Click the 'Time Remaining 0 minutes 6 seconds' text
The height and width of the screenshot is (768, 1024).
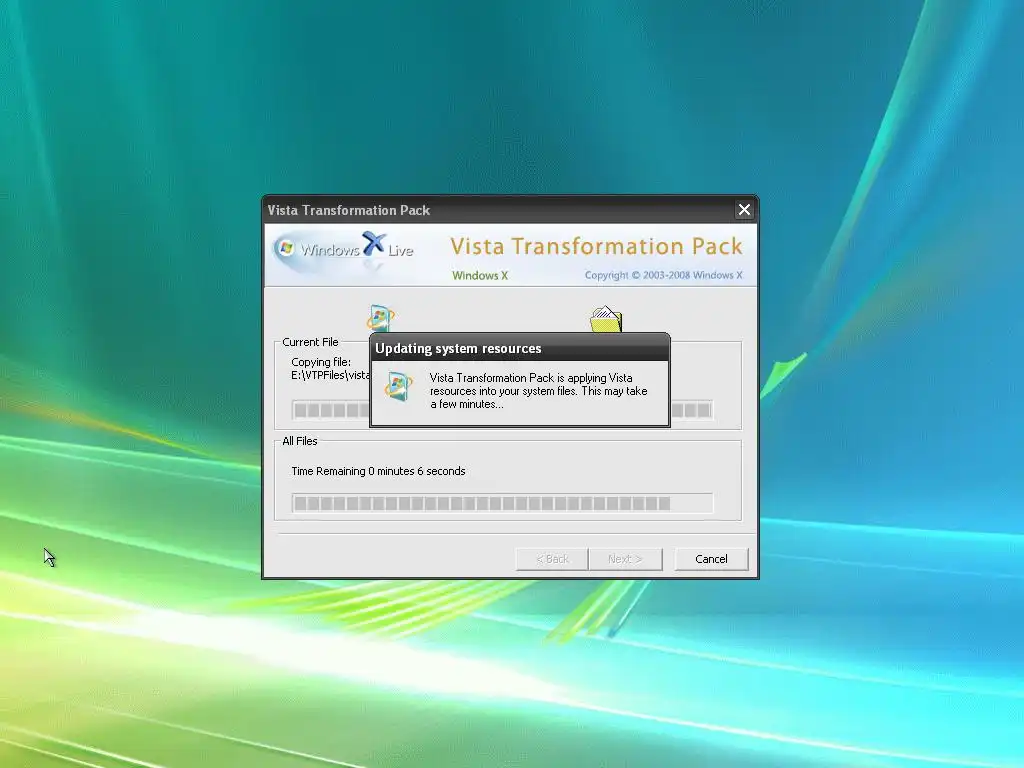point(378,471)
